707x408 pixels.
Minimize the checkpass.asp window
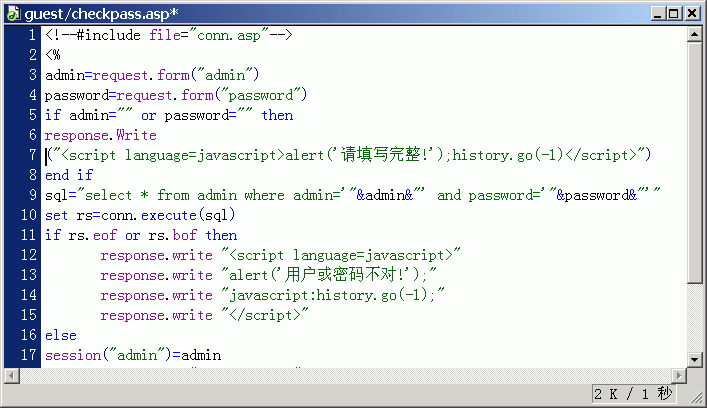[658, 14]
